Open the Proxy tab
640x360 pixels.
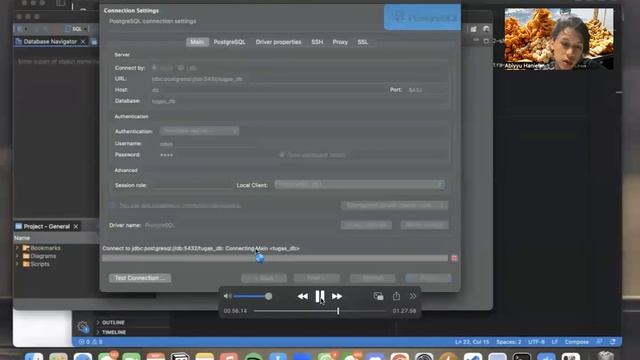pos(340,42)
